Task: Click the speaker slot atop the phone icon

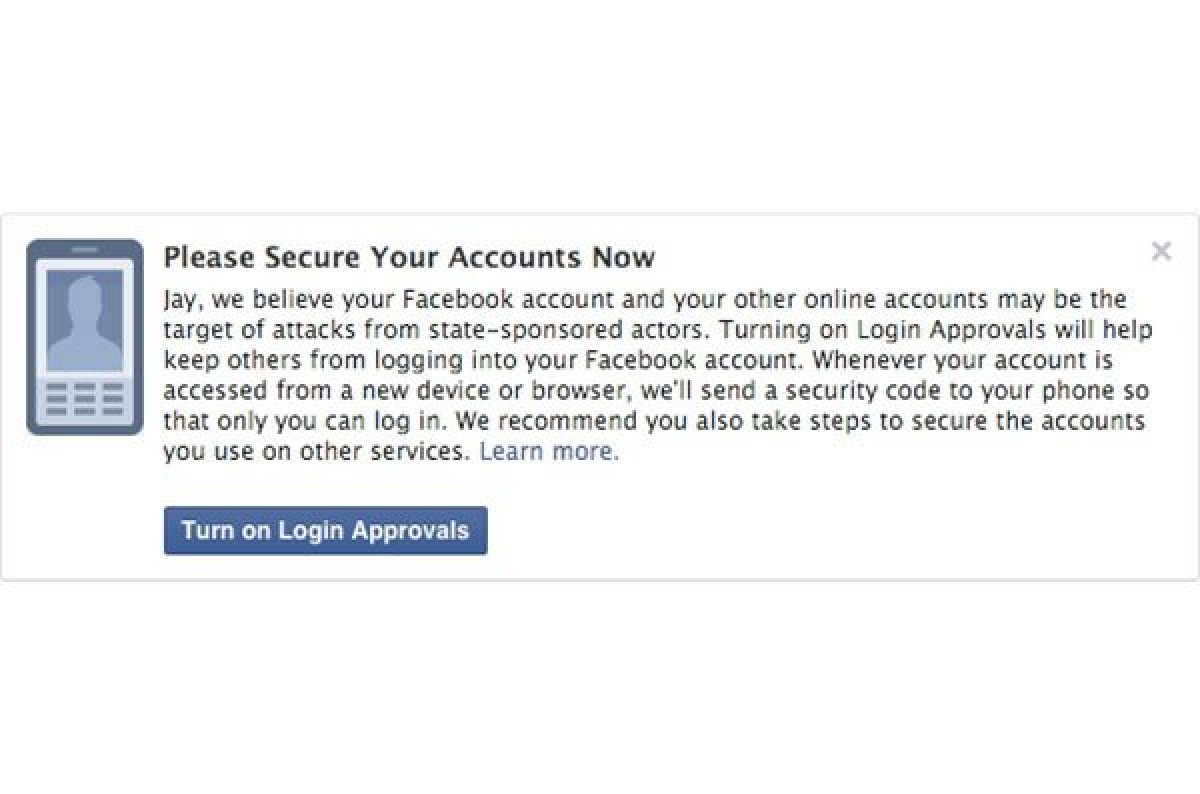Action: pos(85,249)
